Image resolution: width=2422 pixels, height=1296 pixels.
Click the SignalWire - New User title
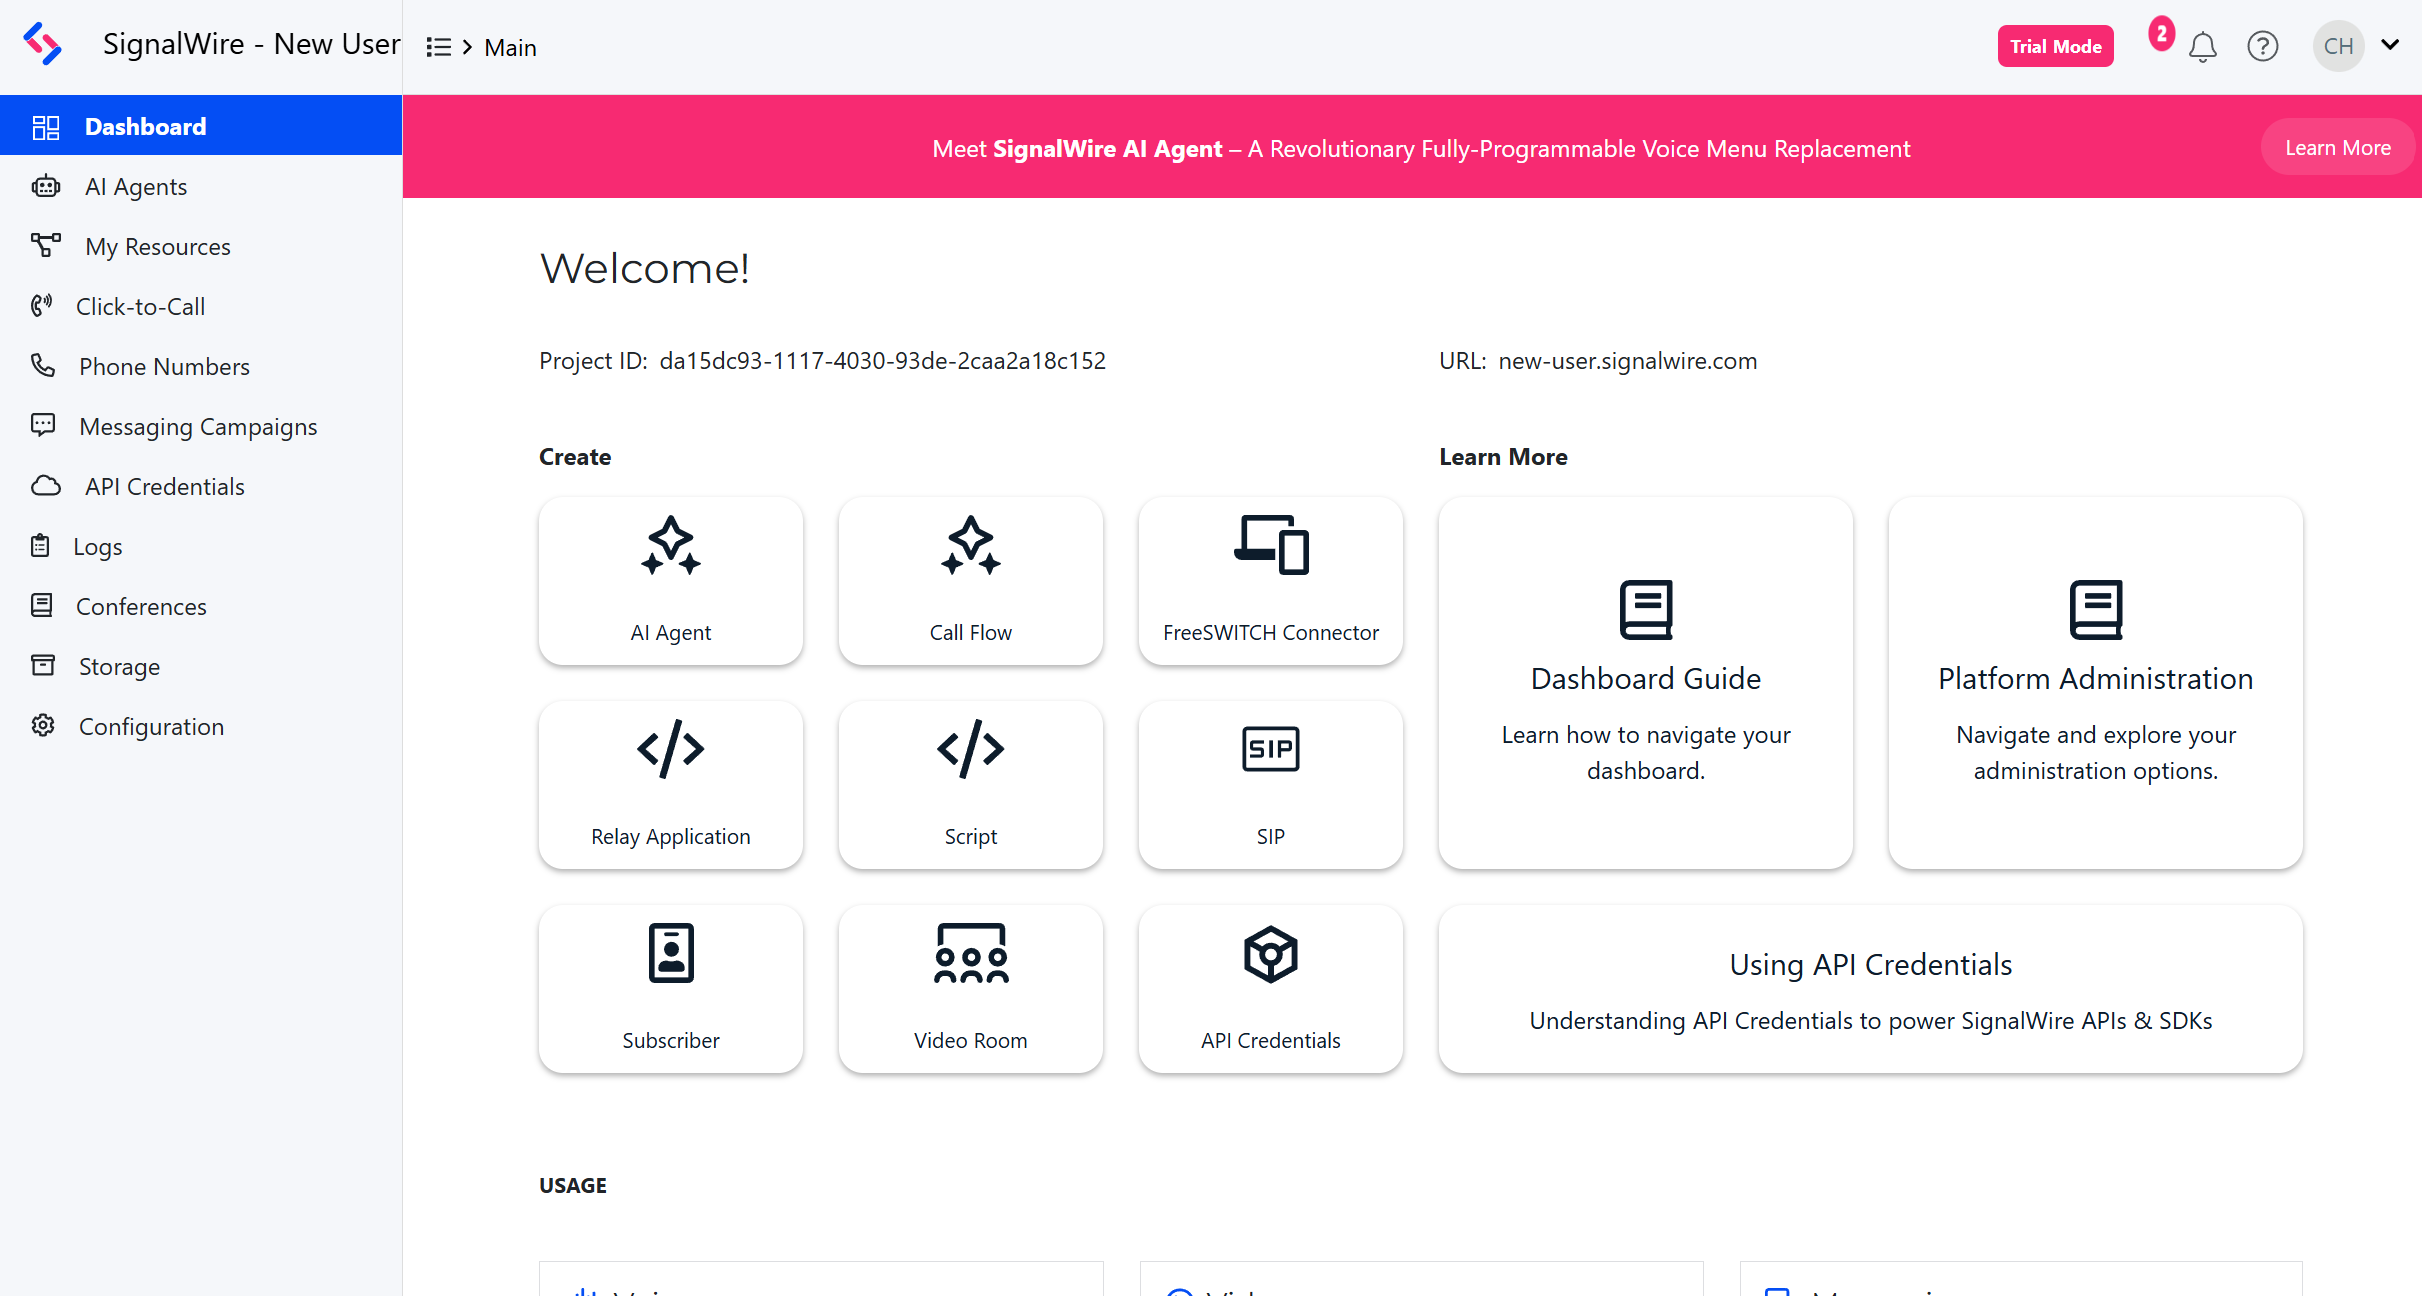(x=252, y=44)
